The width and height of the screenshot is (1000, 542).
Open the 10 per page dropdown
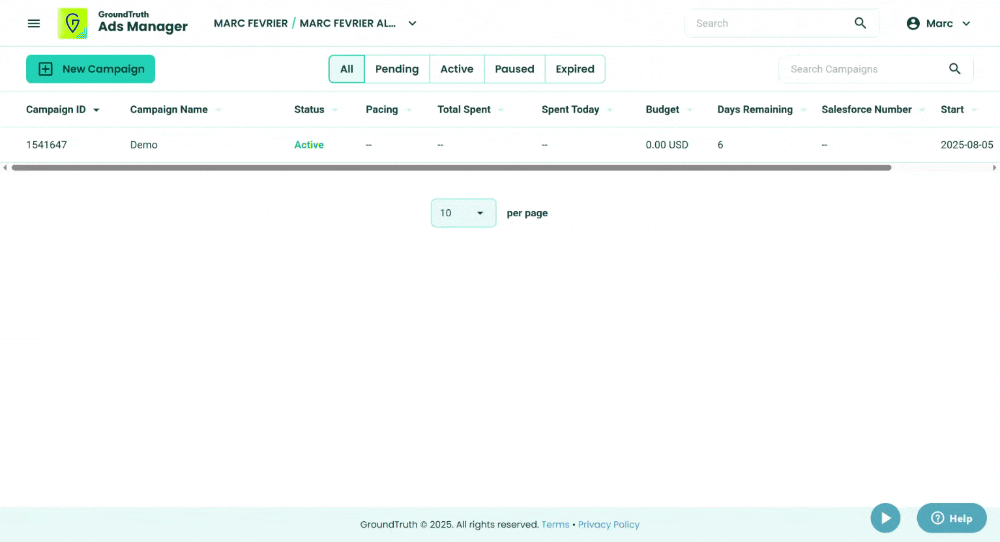click(463, 213)
